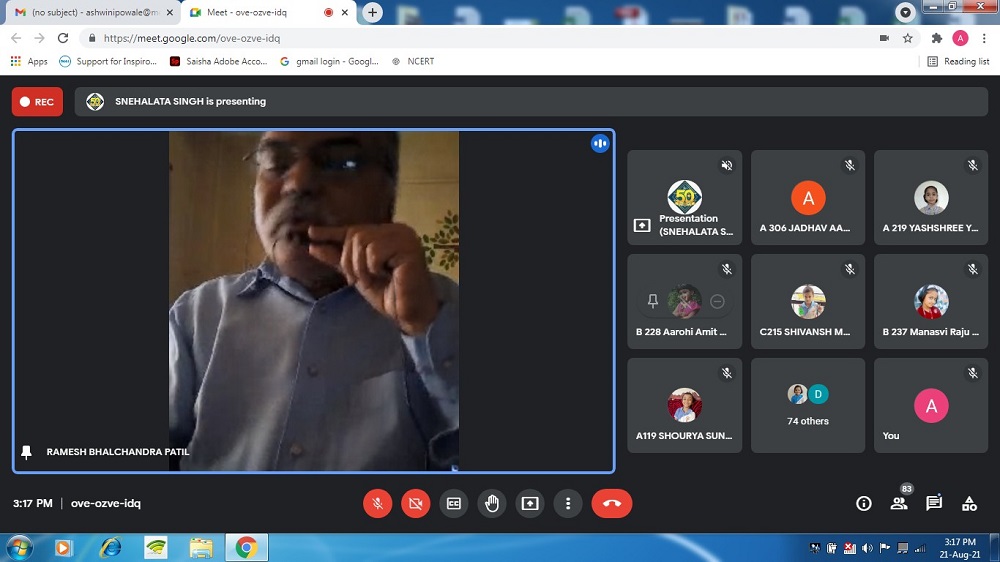Show the participants list (83)
The height and width of the screenshot is (562, 1000).
coord(899,503)
